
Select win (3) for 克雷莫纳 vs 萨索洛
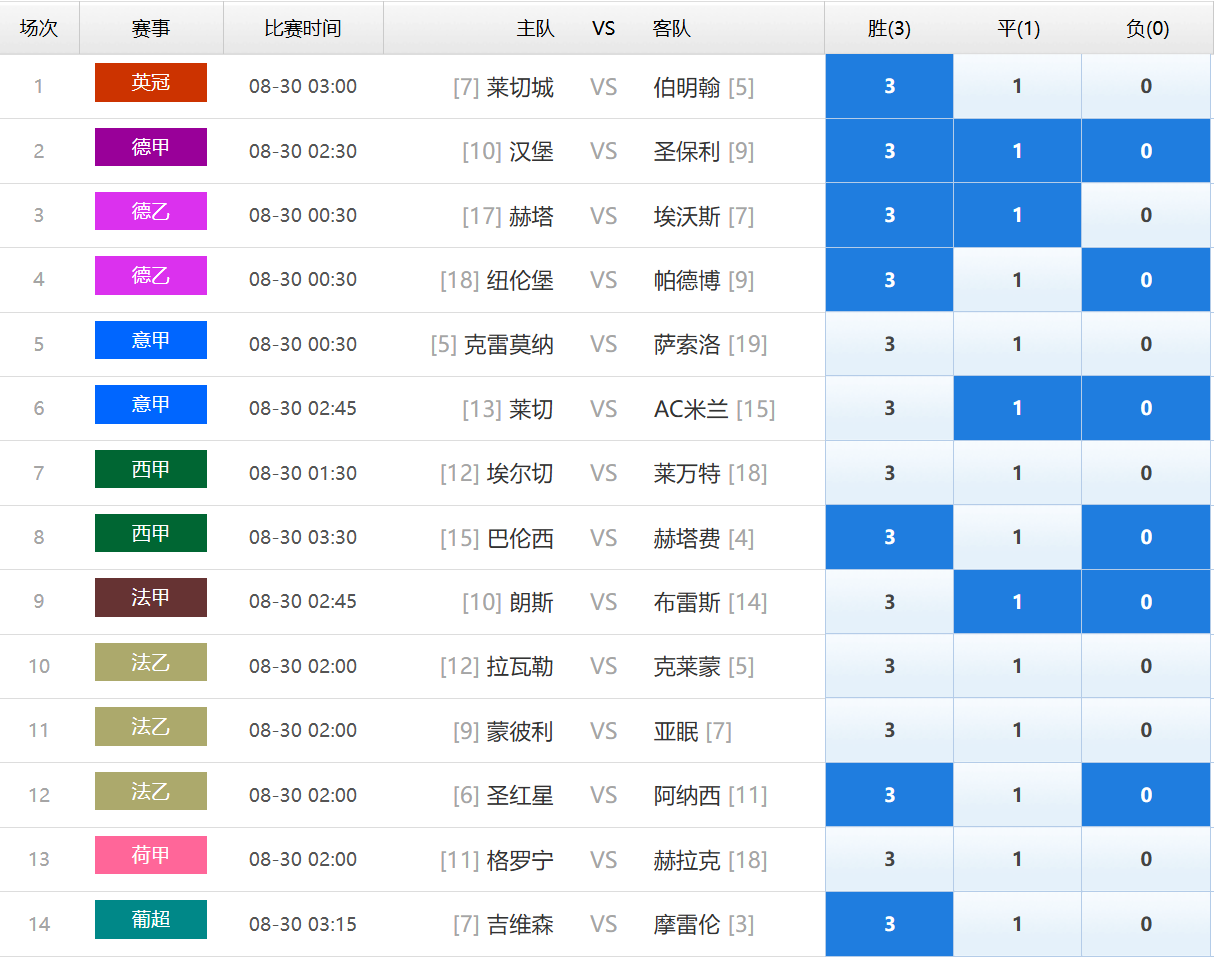(x=889, y=344)
